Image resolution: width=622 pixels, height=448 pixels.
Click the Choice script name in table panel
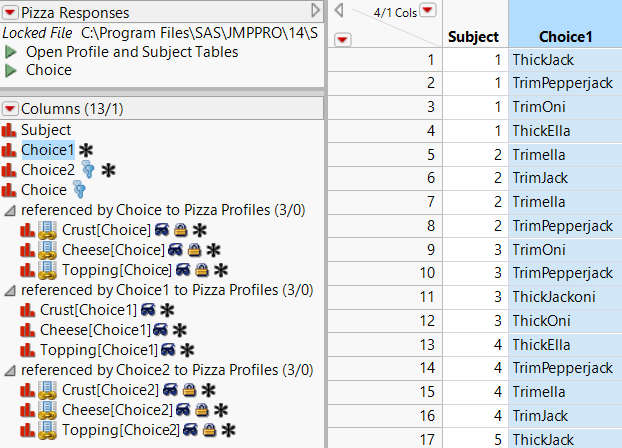[x=48, y=71]
